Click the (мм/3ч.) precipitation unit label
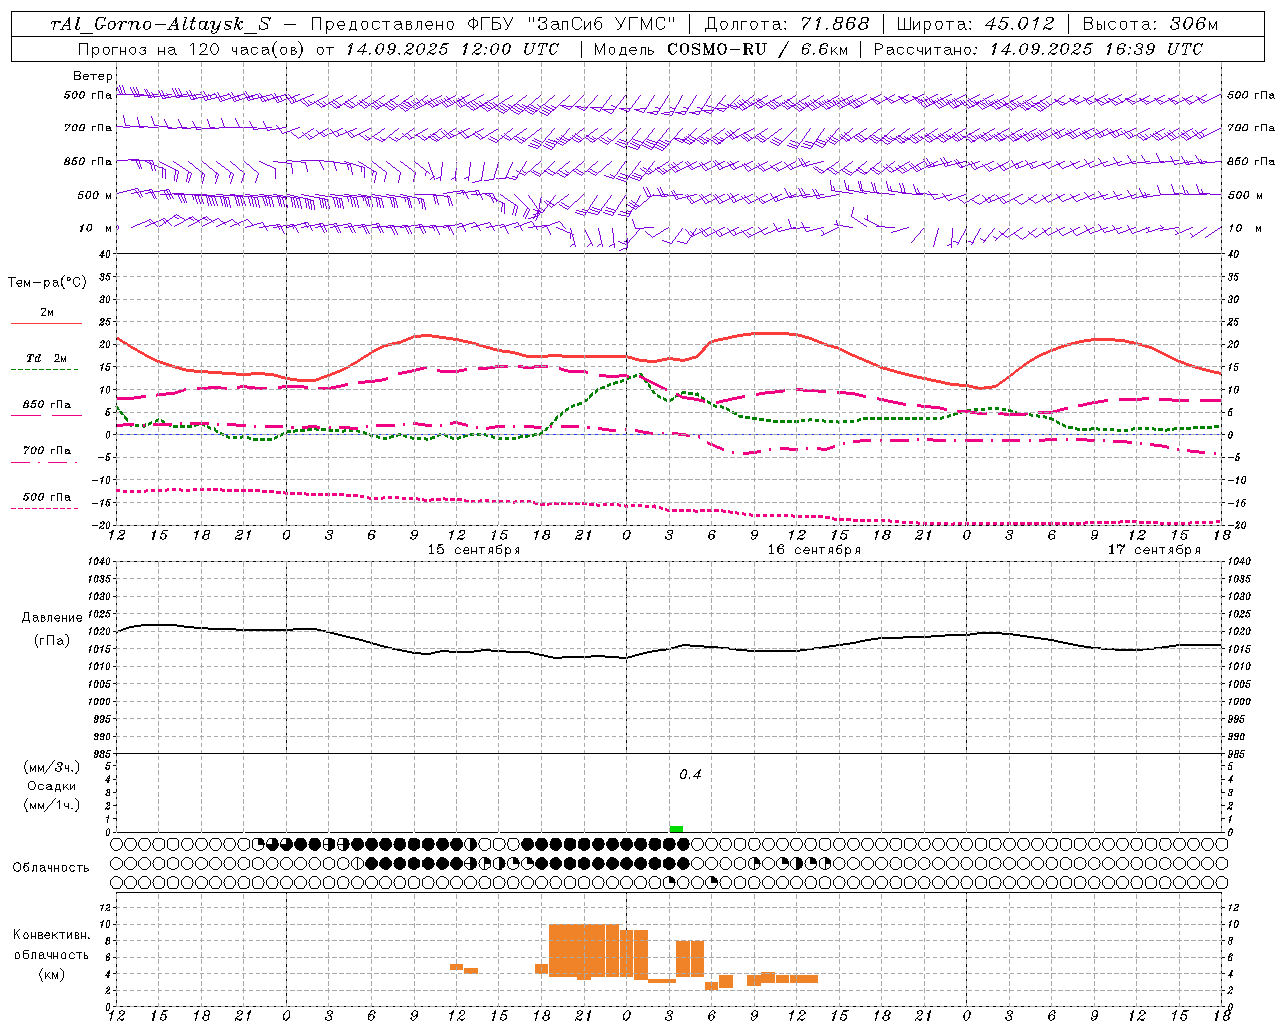This screenshot has width=1280, height=1024. [51, 767]
